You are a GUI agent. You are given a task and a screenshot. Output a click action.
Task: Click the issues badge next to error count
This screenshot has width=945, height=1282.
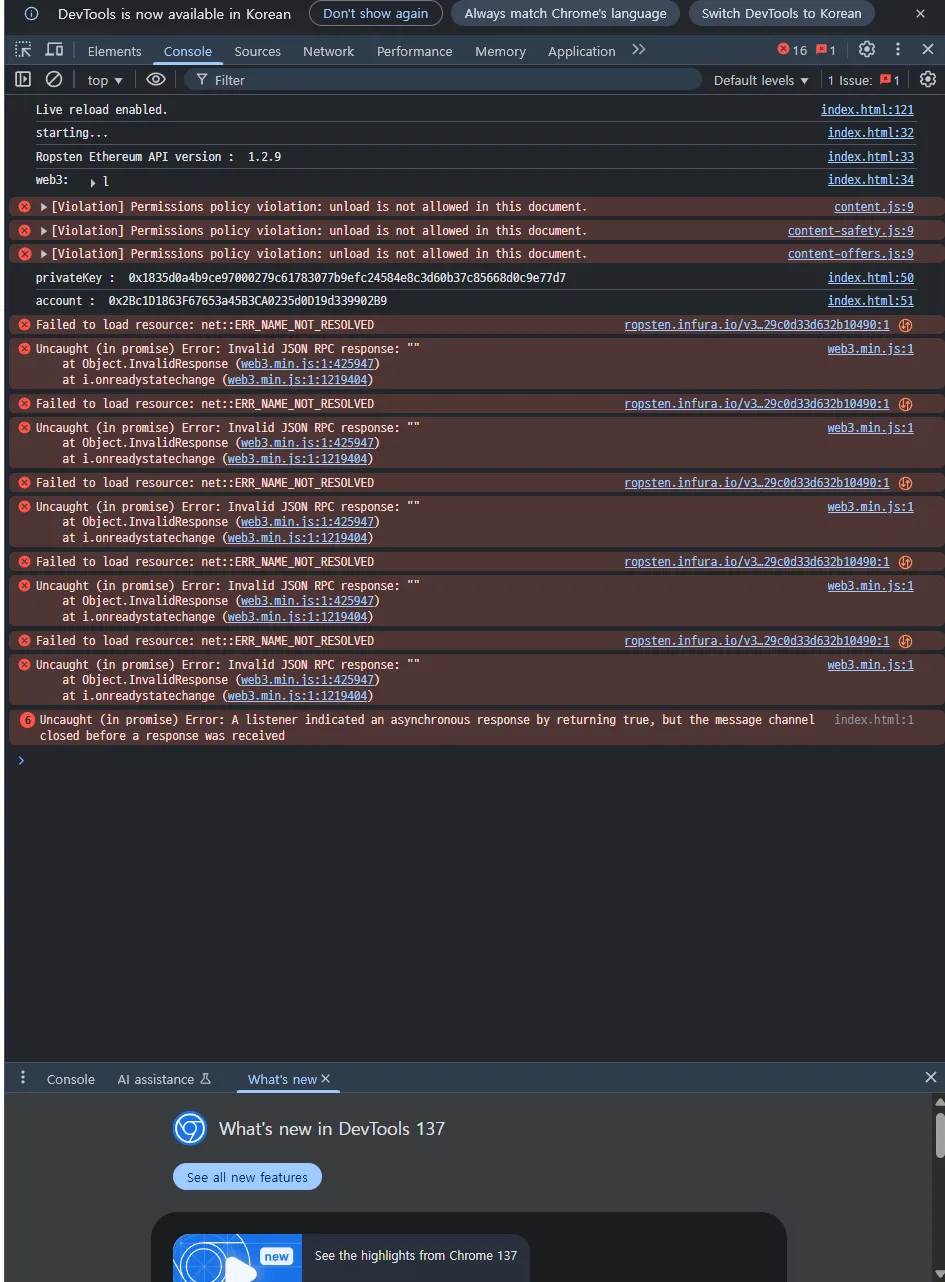point(826,50)
